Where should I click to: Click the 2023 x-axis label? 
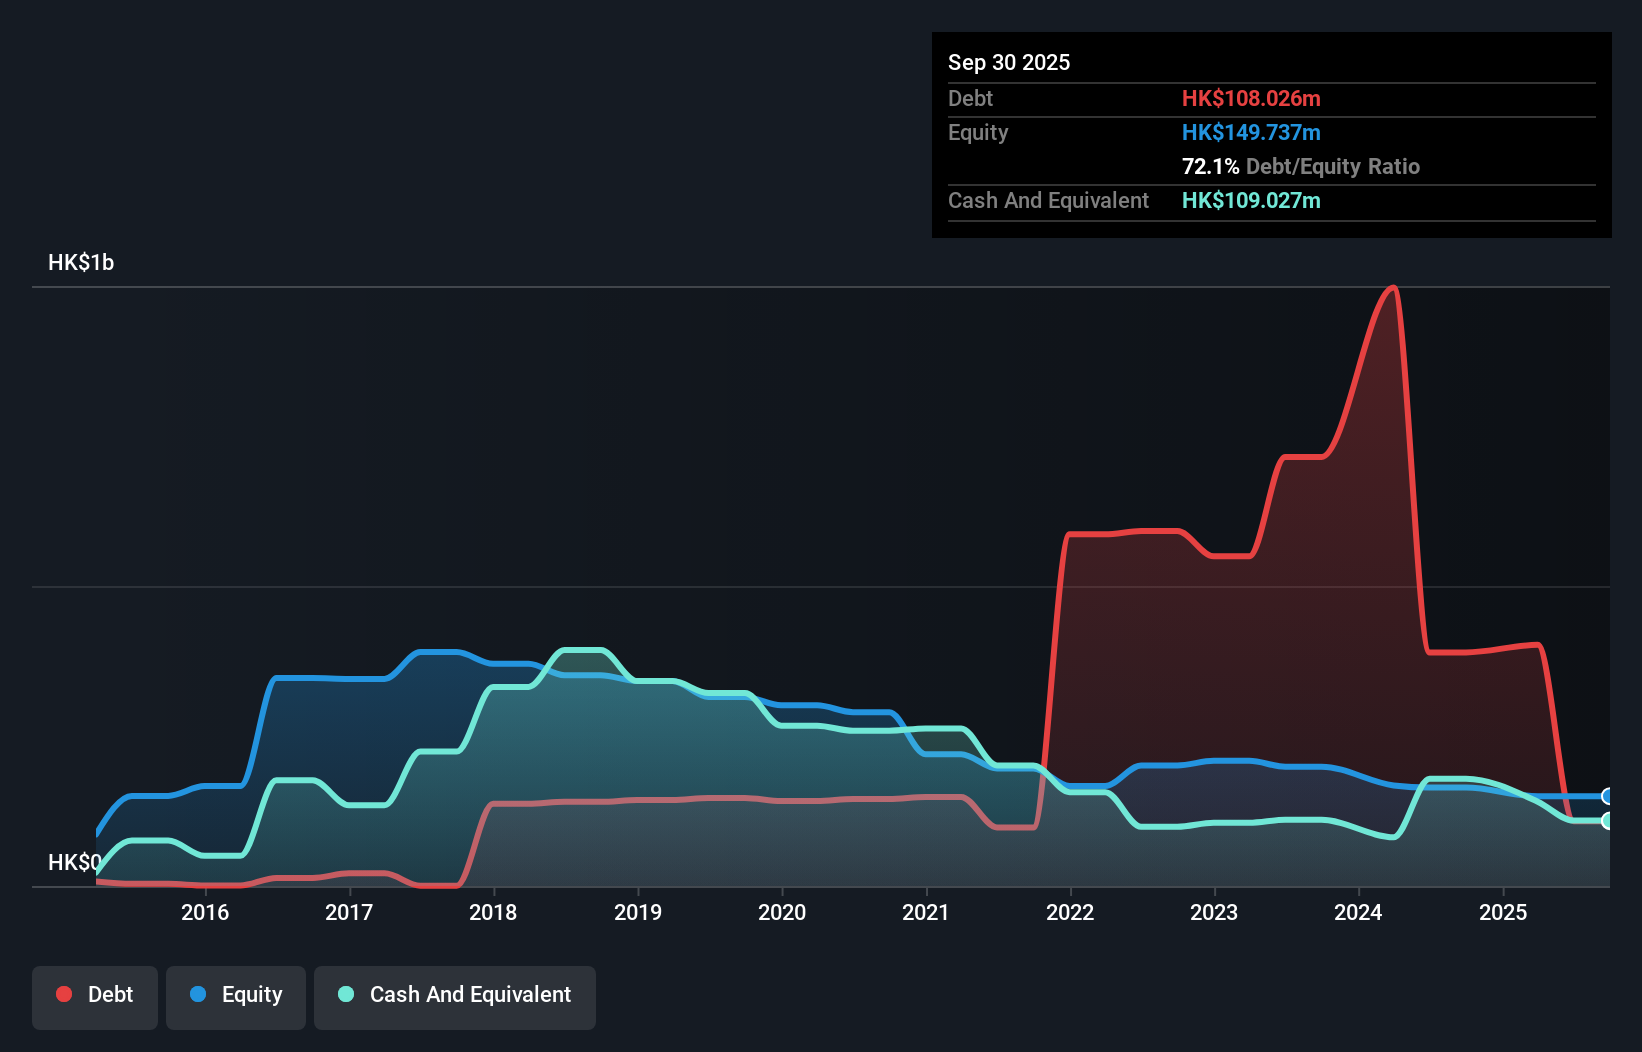click(1214, 912)
